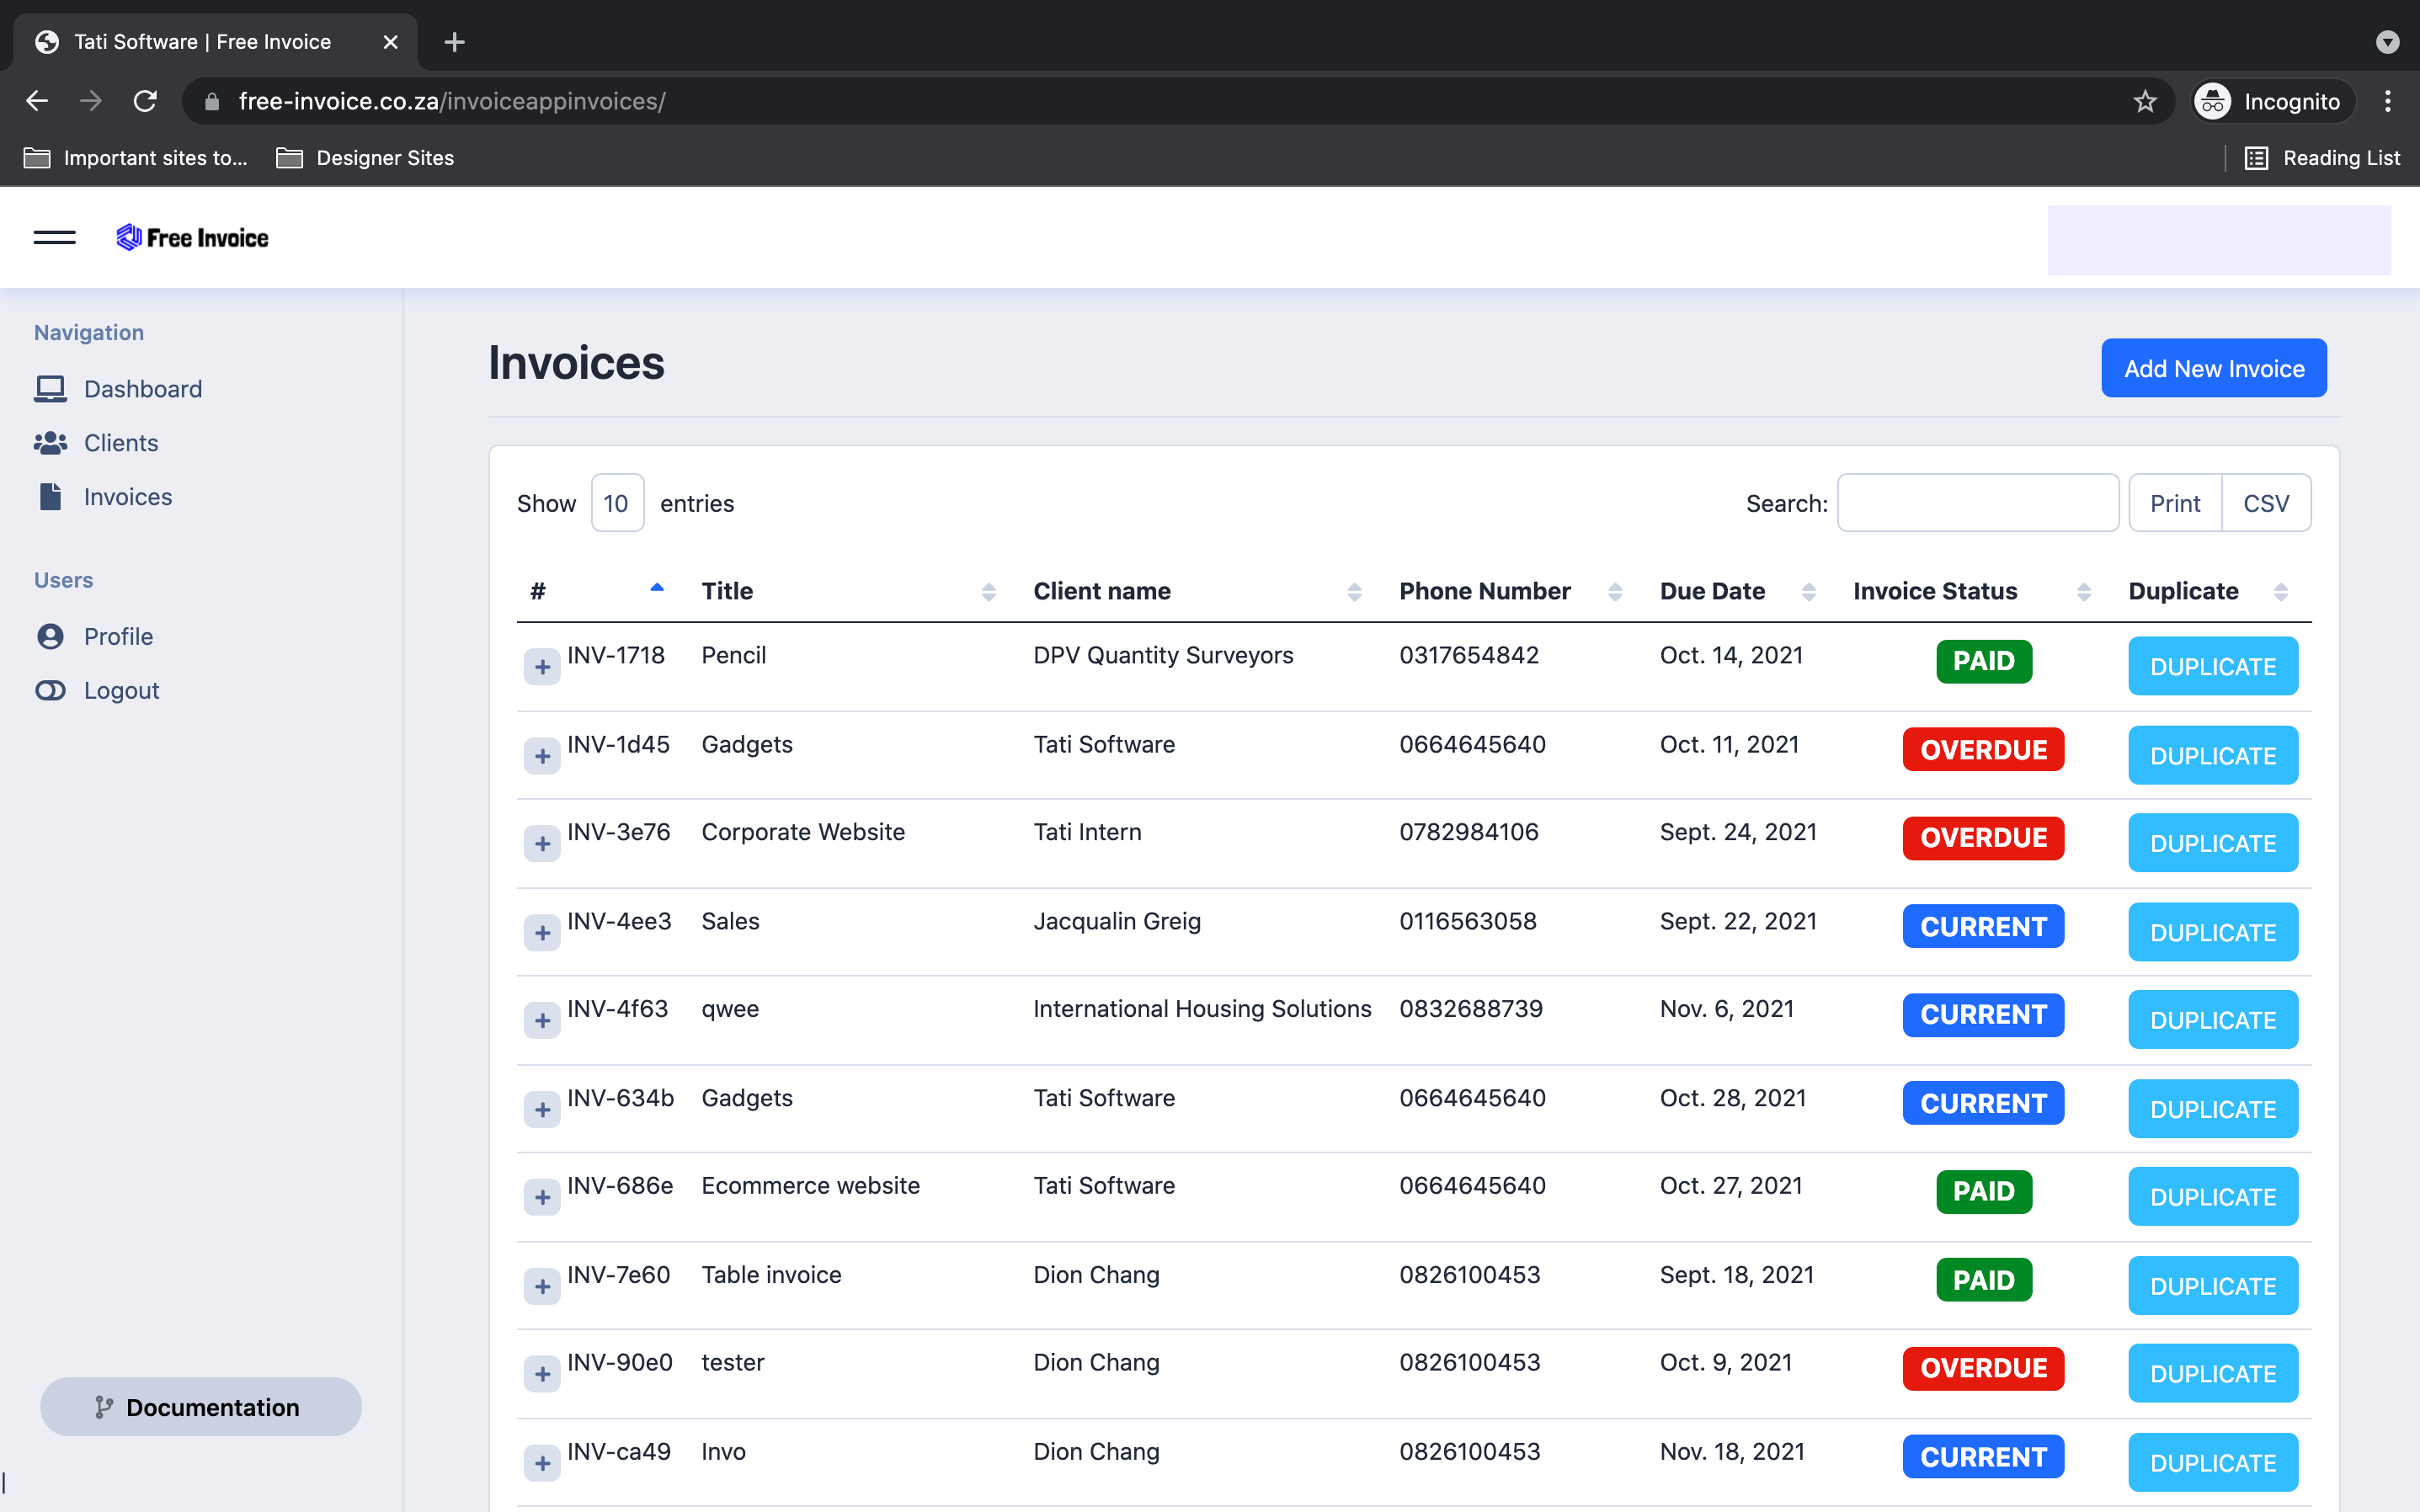This screenshot has width=2420, height=1512.
Task: Open the Show entries dropdown
Action: [616, 503]
